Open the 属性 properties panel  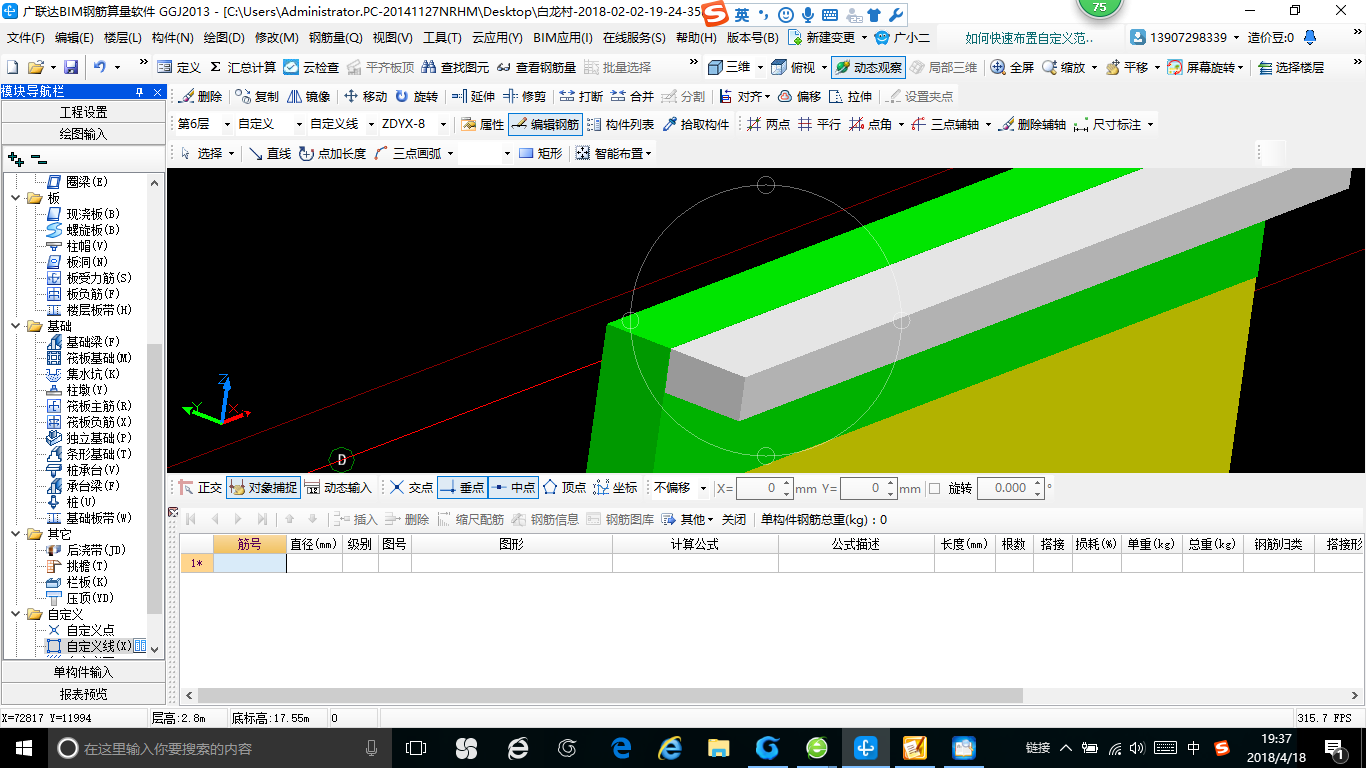[x=482, y=125]
